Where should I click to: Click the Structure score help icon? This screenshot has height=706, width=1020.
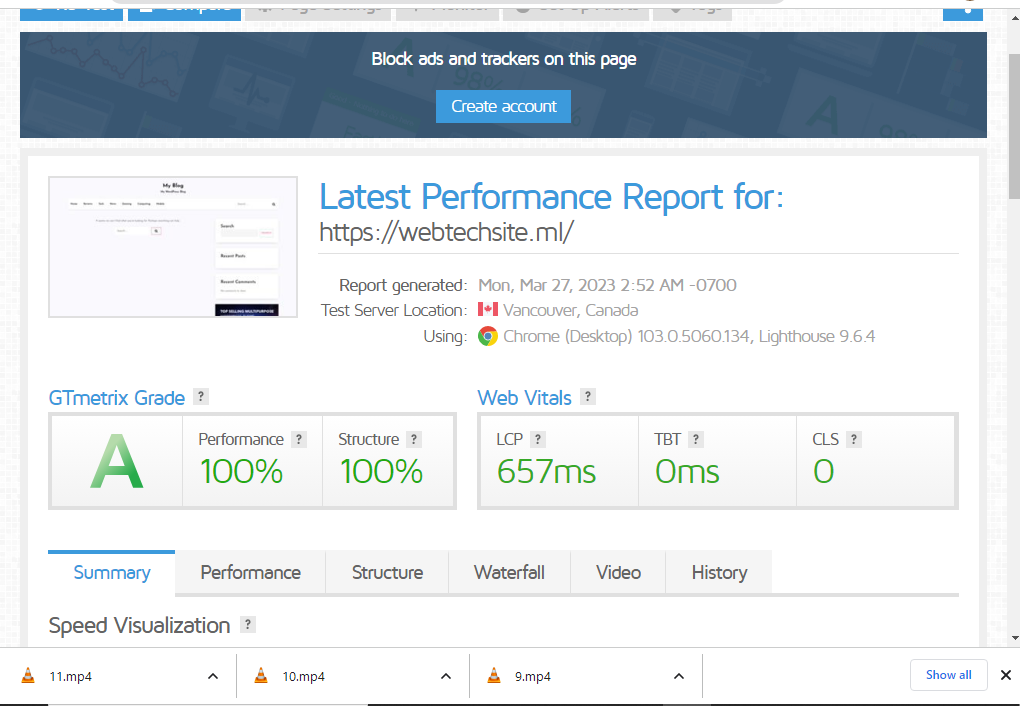[x=414, y=439]
